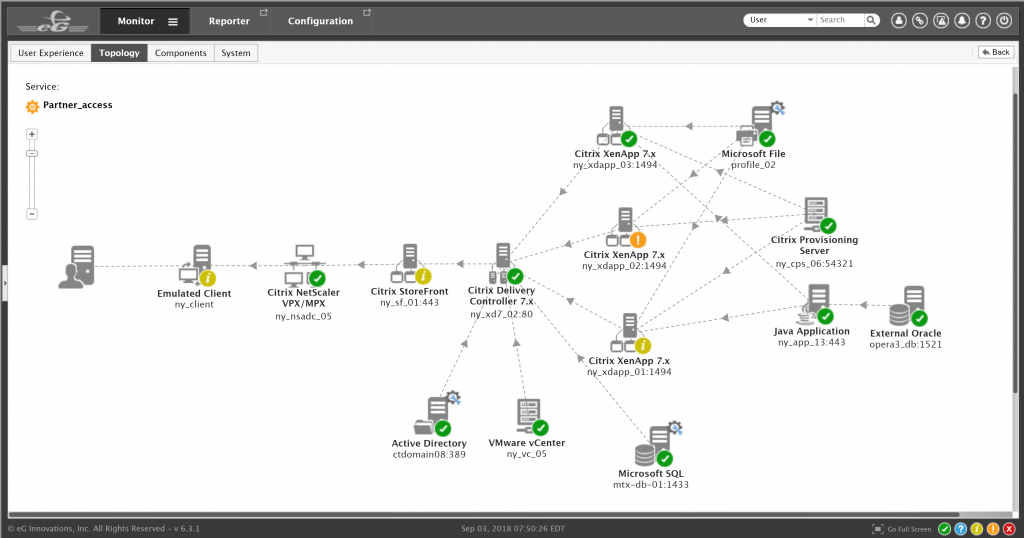Select the Citrix StoreFront node icon

click(x=411, y=264)
